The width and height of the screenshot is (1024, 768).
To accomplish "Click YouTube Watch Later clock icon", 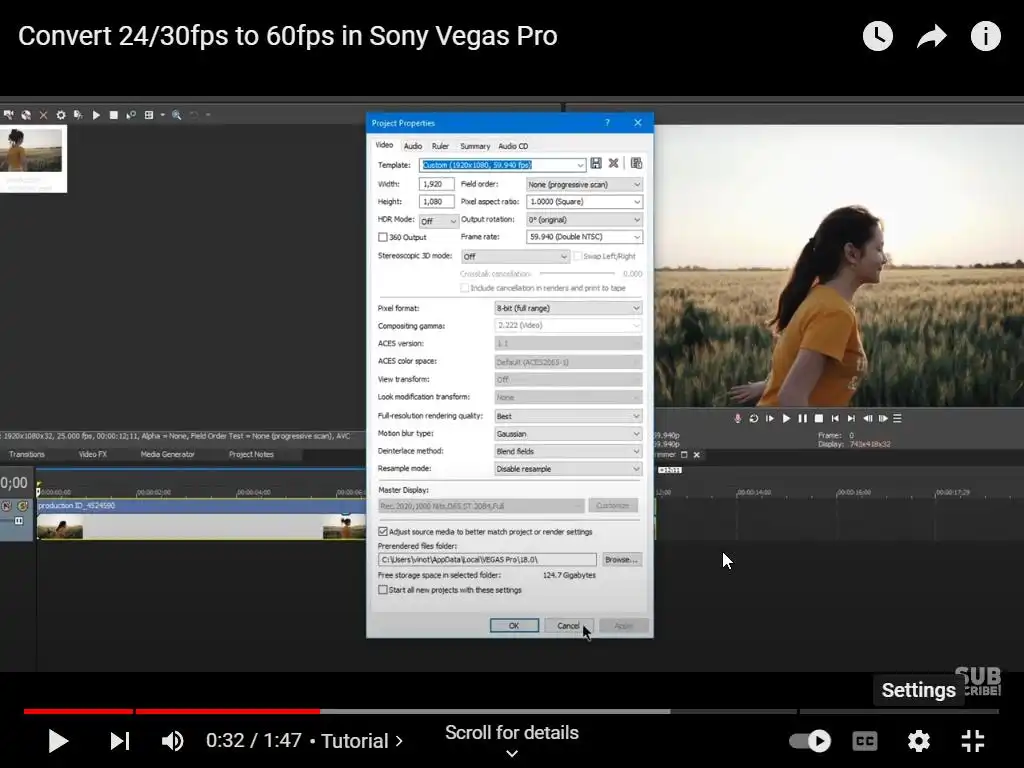I will pyautogui.click(x=878, y=36).
